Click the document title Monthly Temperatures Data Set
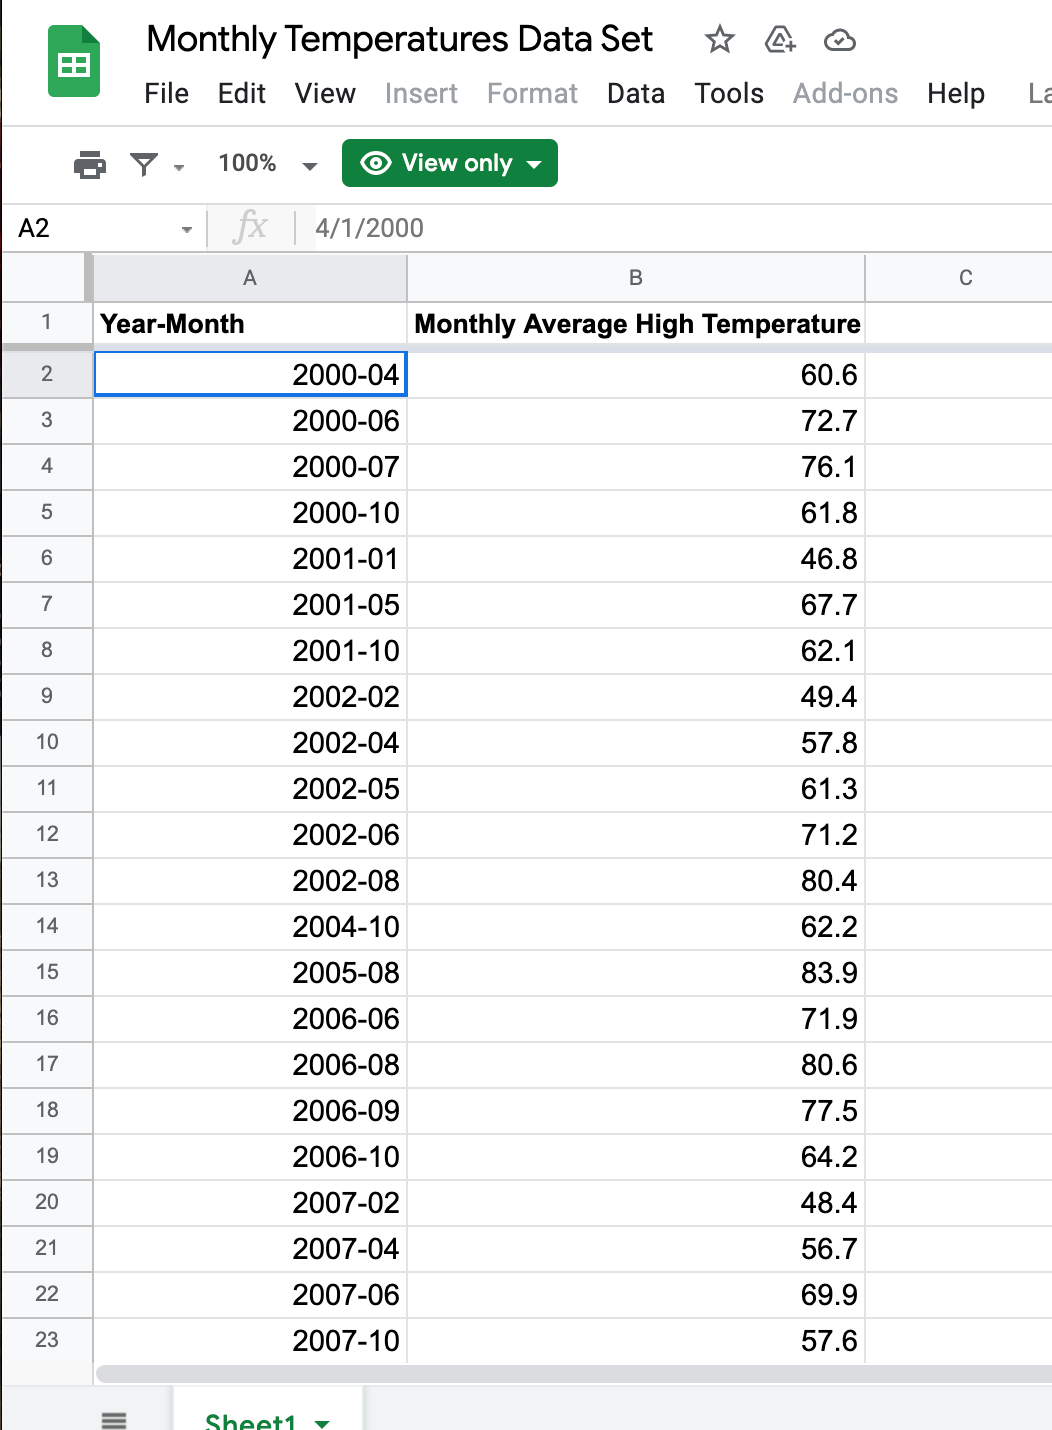The image size is (1052, 1430). tap(400, 40)
